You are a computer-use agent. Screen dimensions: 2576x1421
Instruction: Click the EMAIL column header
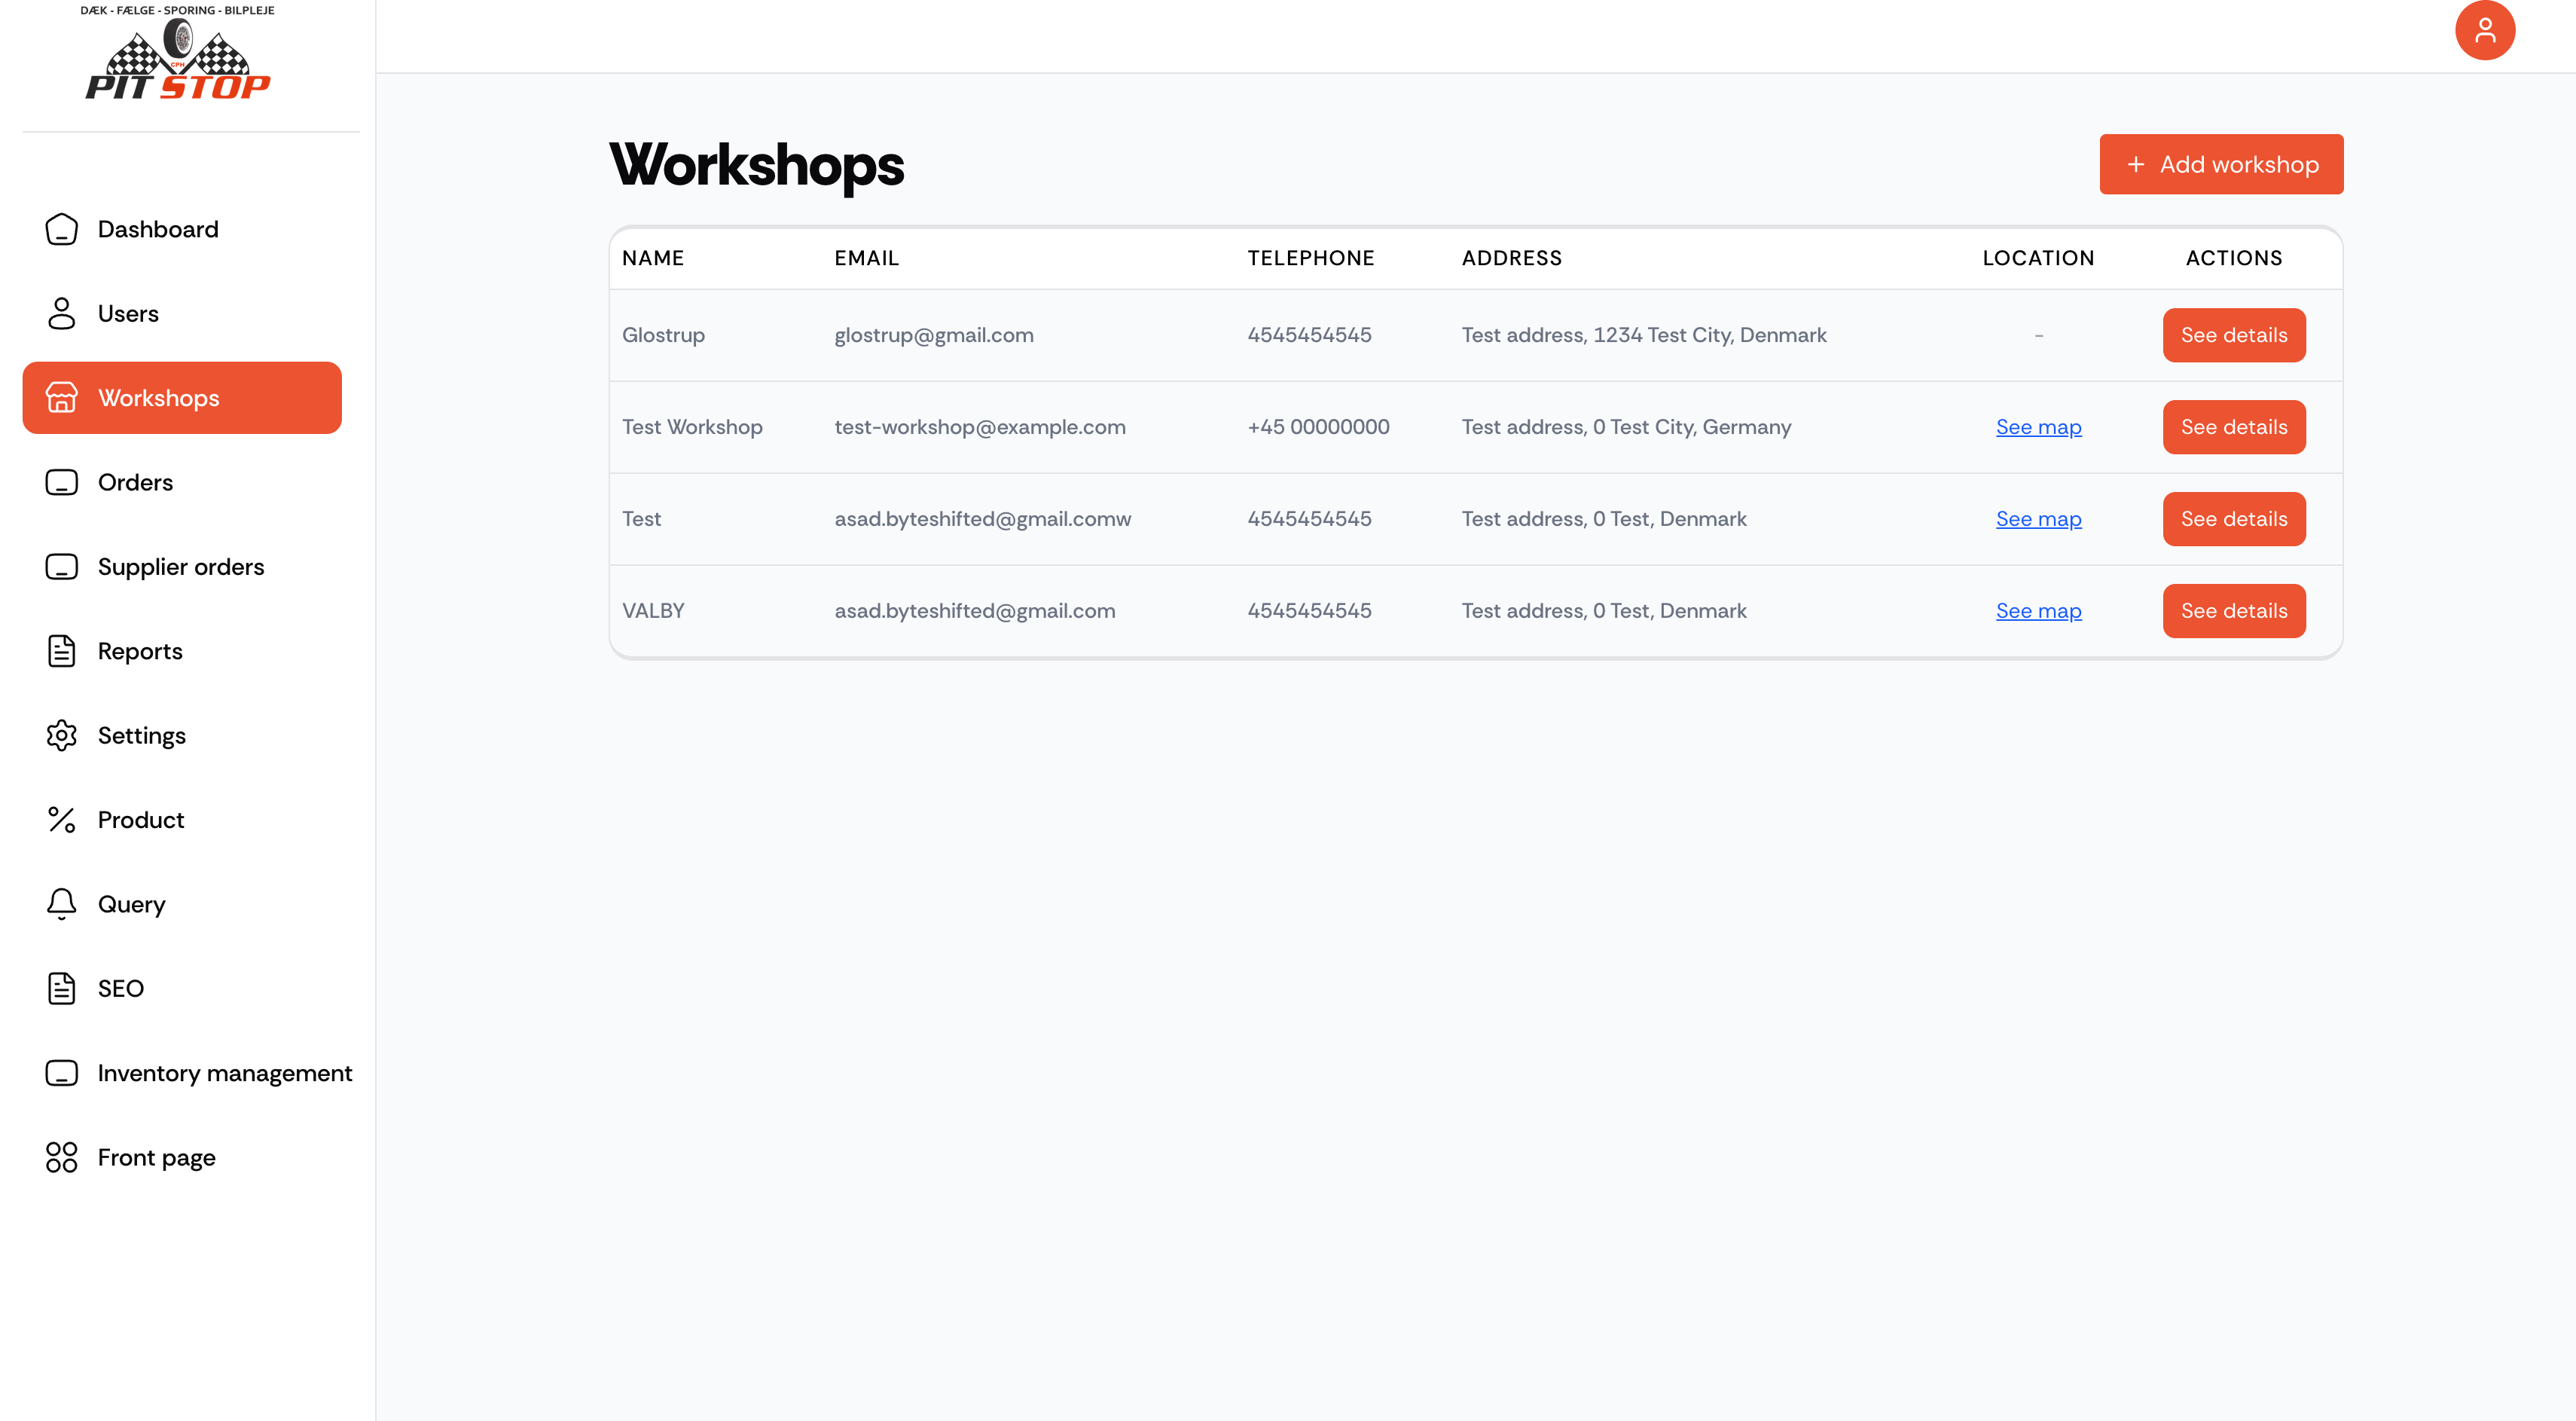coord(867,258)
